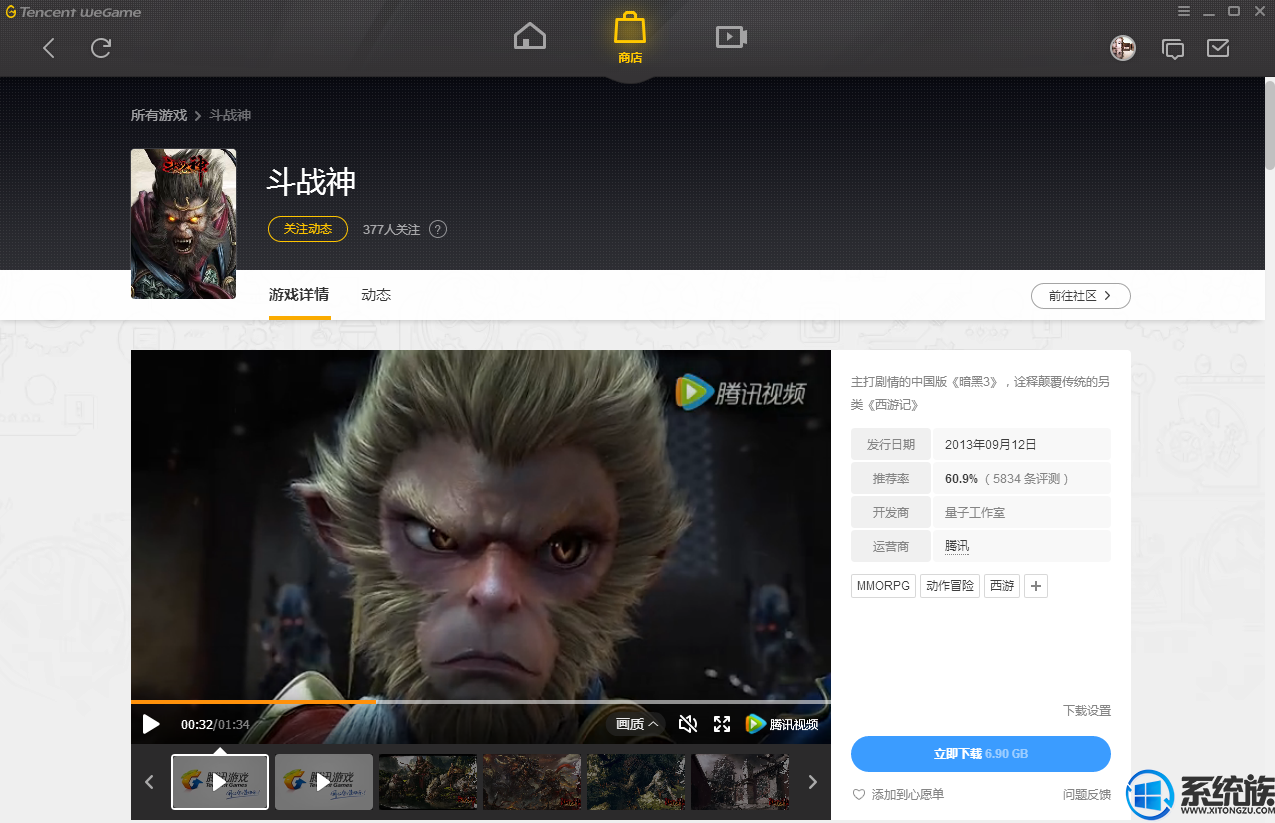Click the MMORPG tag
The width and height of the screenshot is (1275, 823).
[884, 586]
